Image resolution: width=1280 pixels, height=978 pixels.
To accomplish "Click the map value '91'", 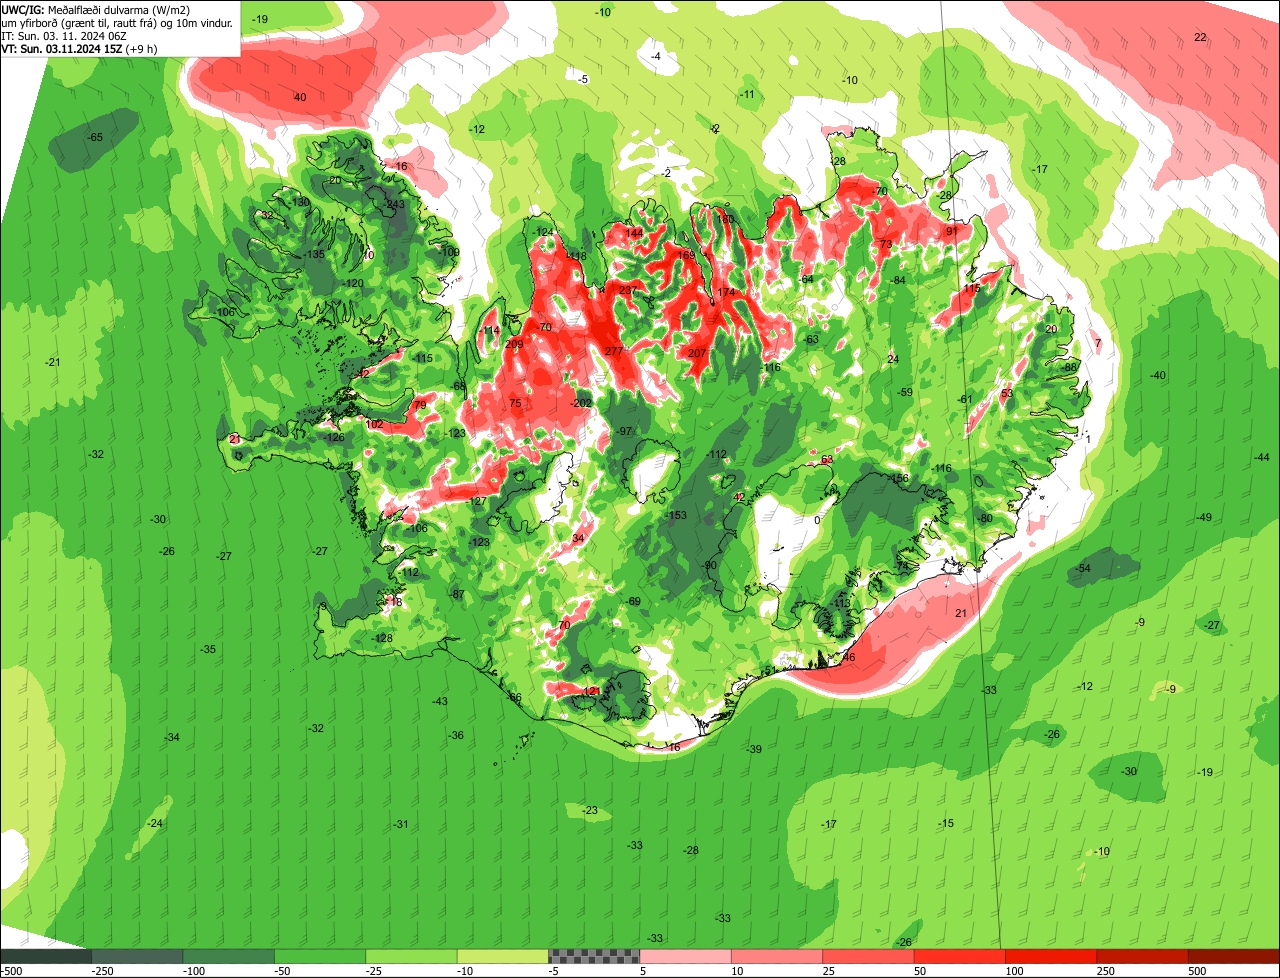I will click(x=952, y=231).
